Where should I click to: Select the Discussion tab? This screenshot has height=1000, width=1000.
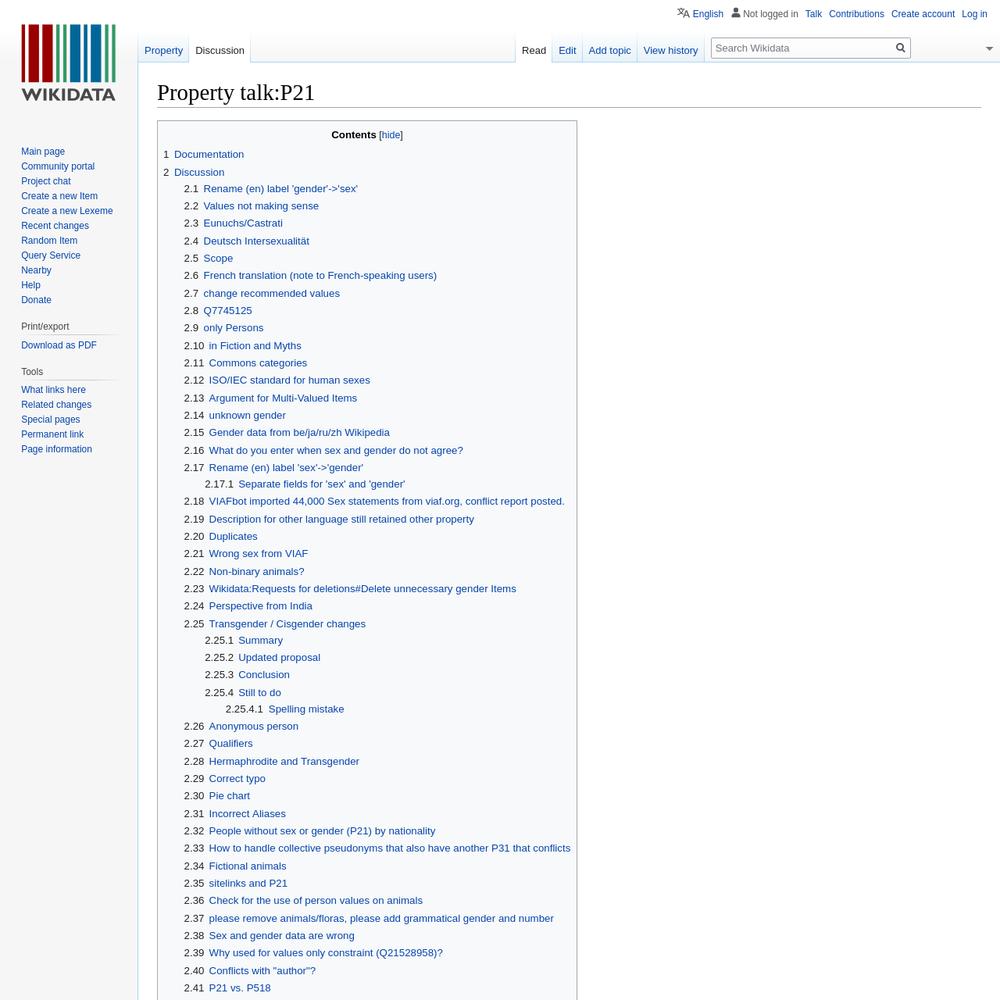(x=219, y=50)
